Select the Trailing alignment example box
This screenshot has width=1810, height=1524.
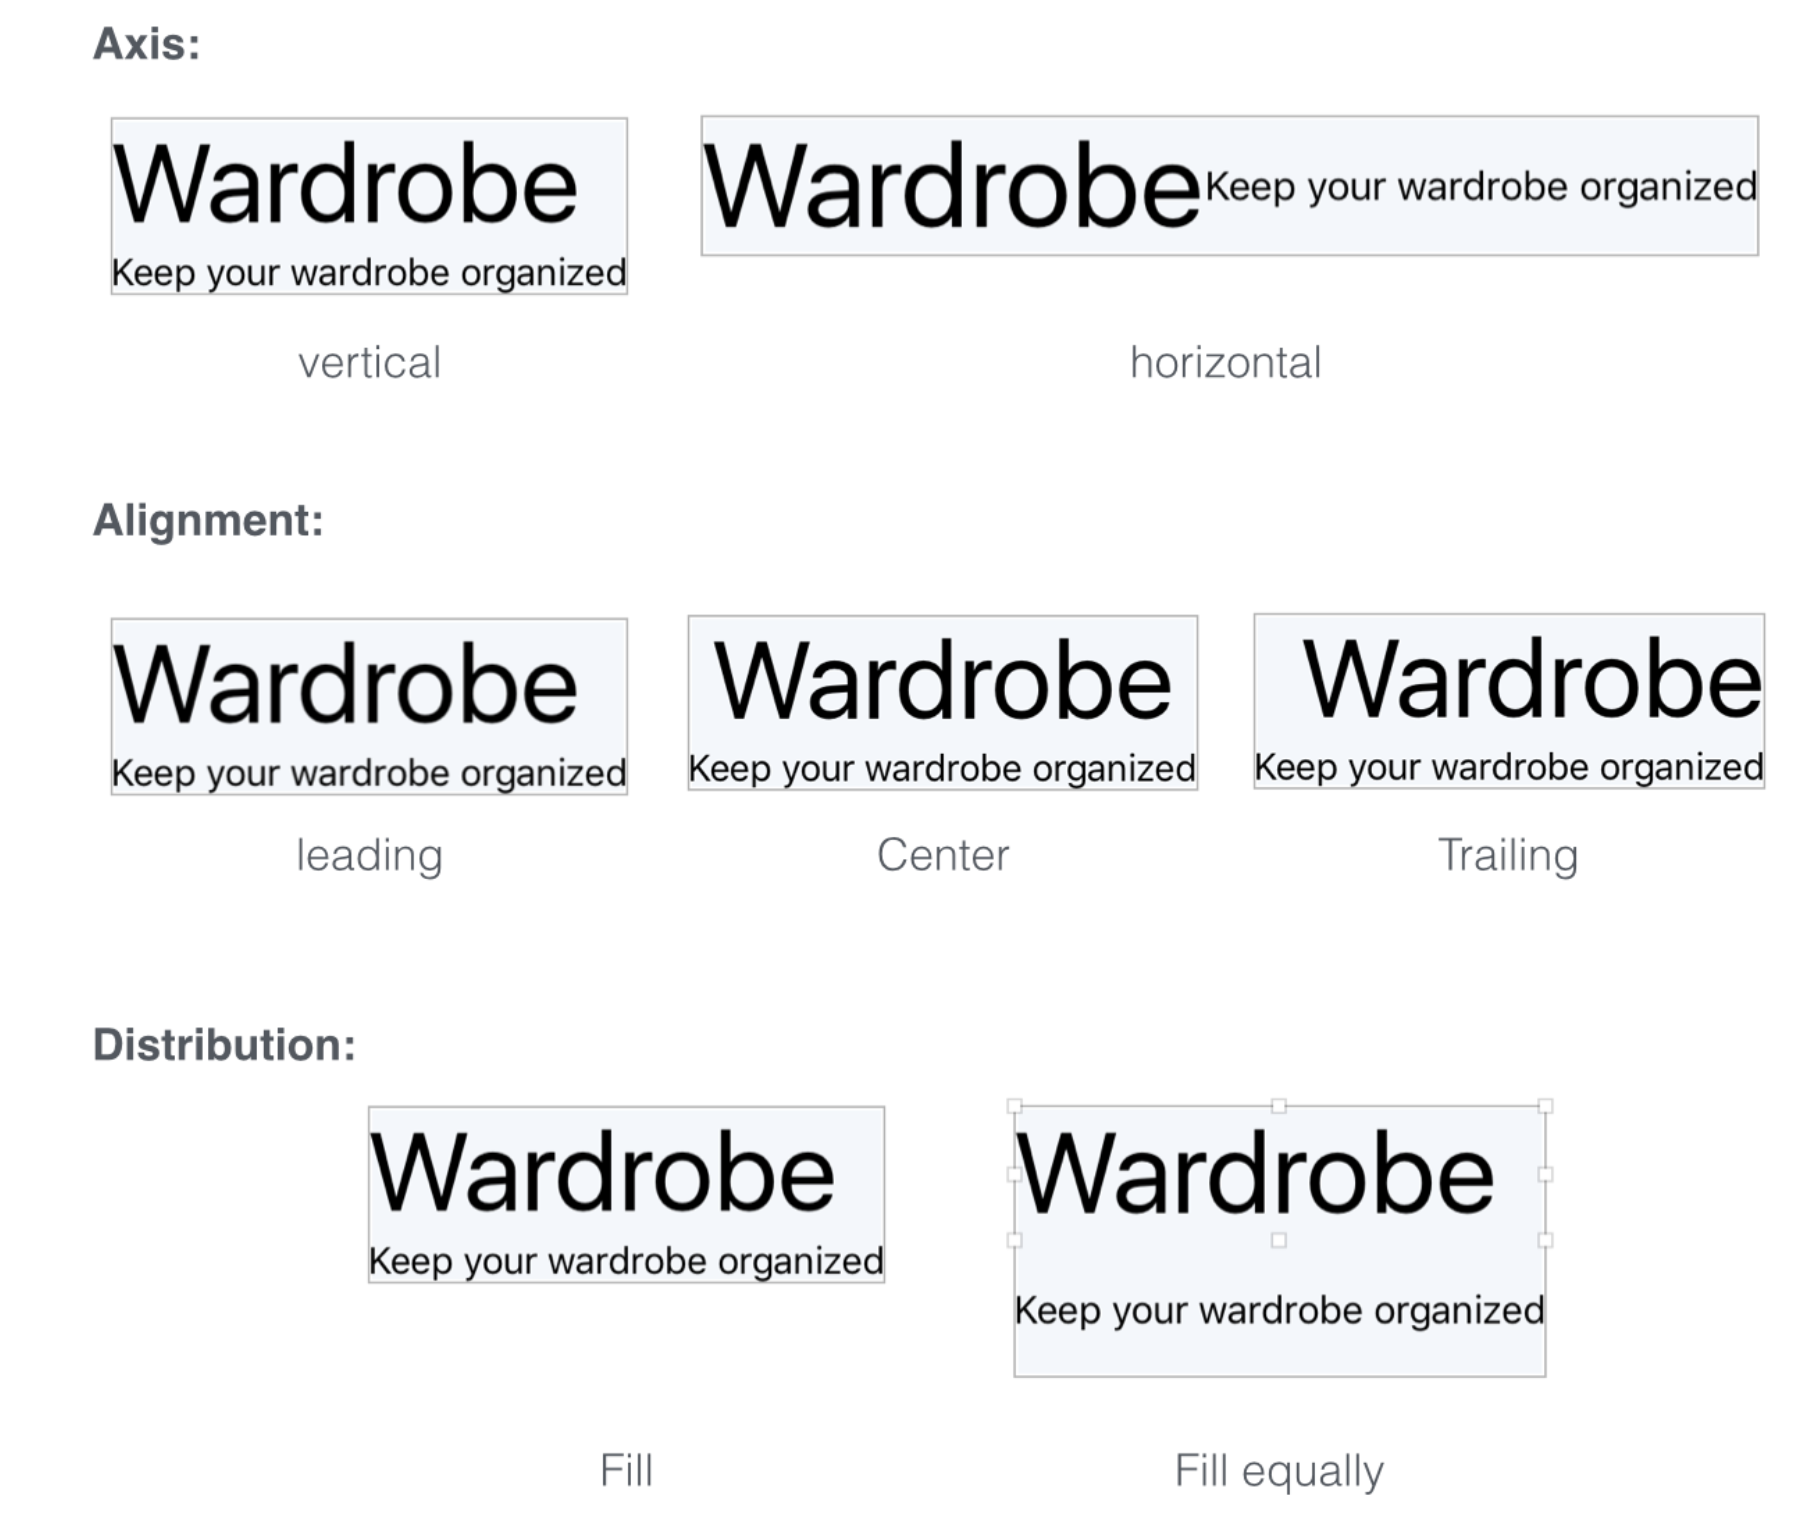click(x=1509, y=701)
